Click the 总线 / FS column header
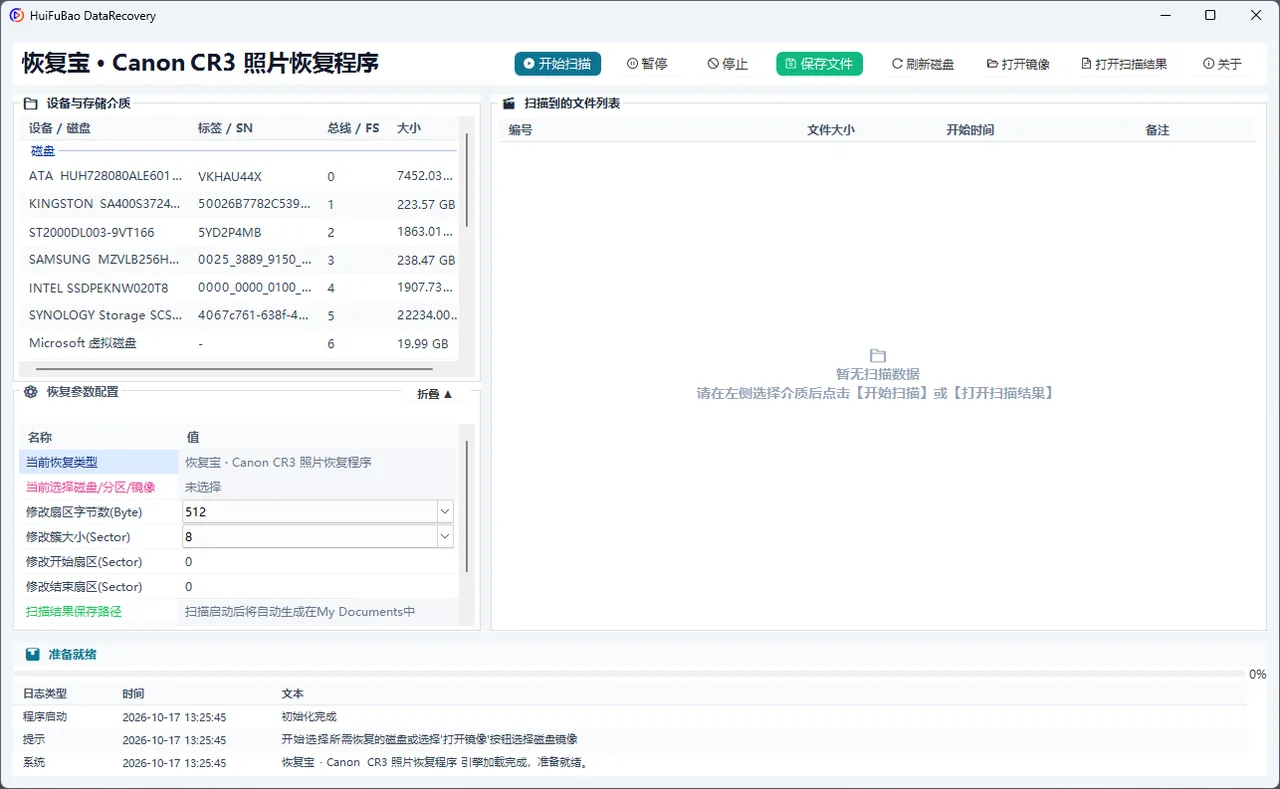This screenshot has height=789, width=1280. [x=353, y=128]
